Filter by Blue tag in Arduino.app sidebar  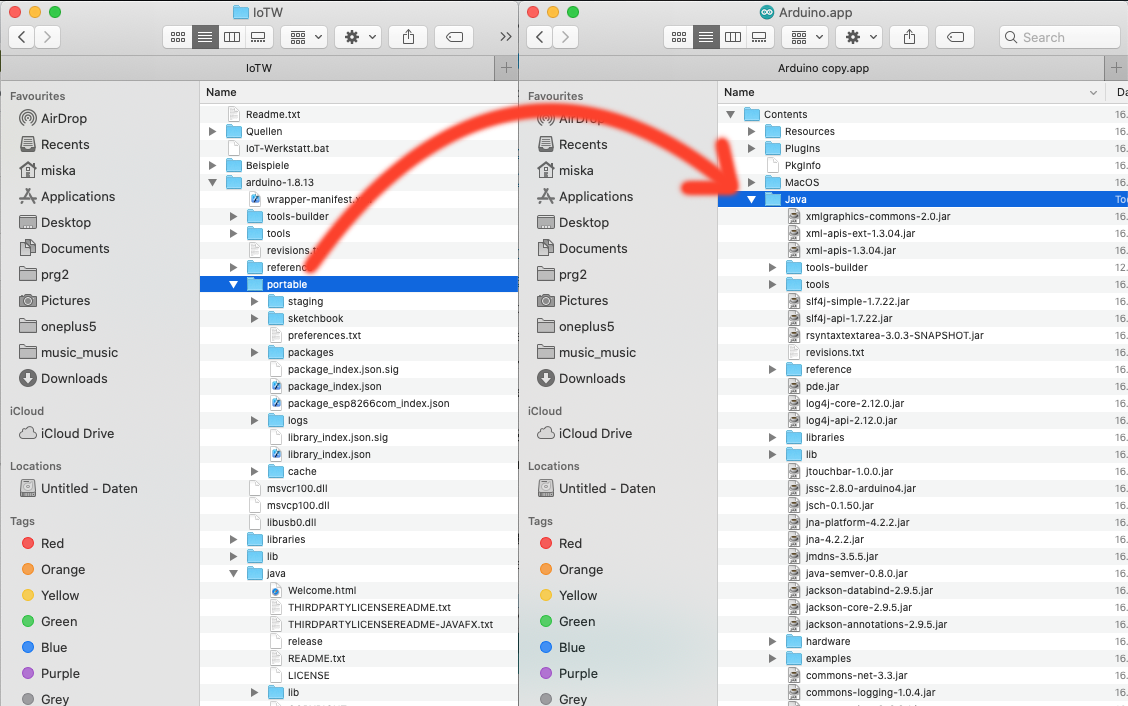coord(572,647)
